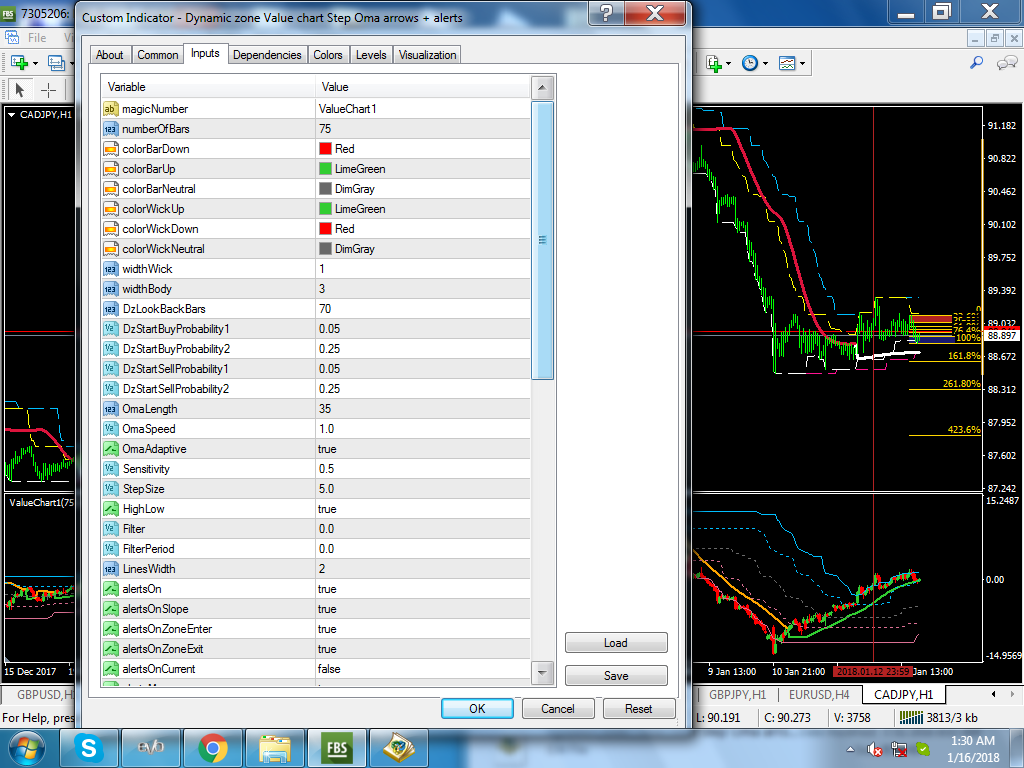Click the Load button
Viewport: 1024px width, 768px height.
616,643
